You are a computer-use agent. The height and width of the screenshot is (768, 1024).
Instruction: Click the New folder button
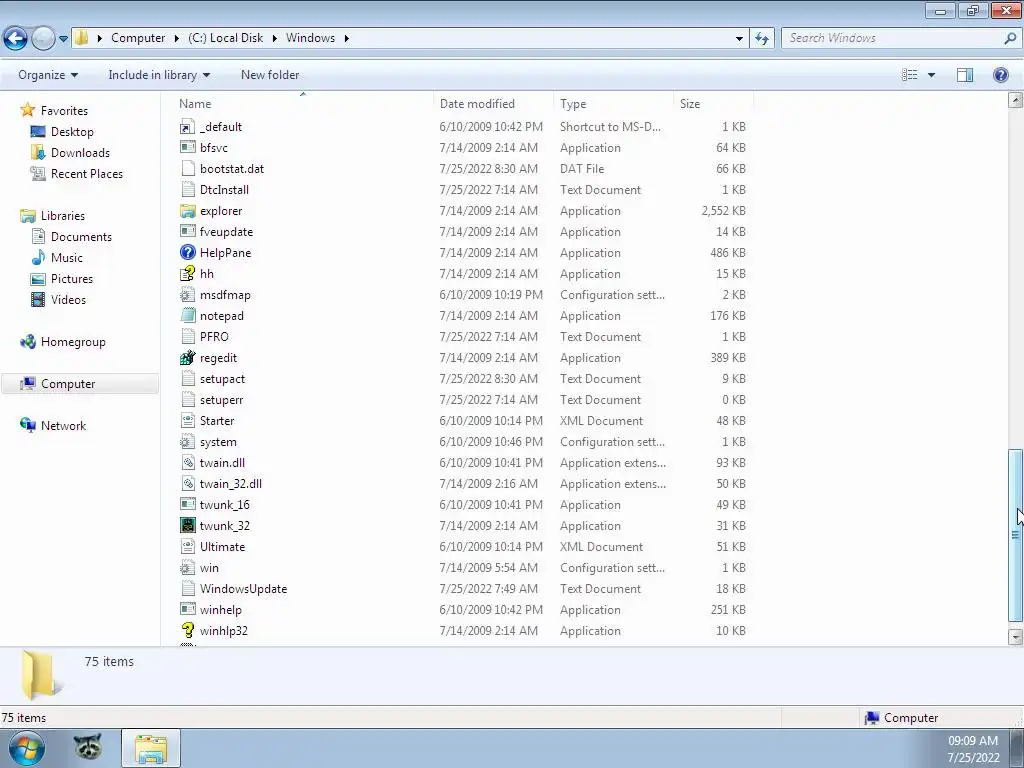click(270, 75)
